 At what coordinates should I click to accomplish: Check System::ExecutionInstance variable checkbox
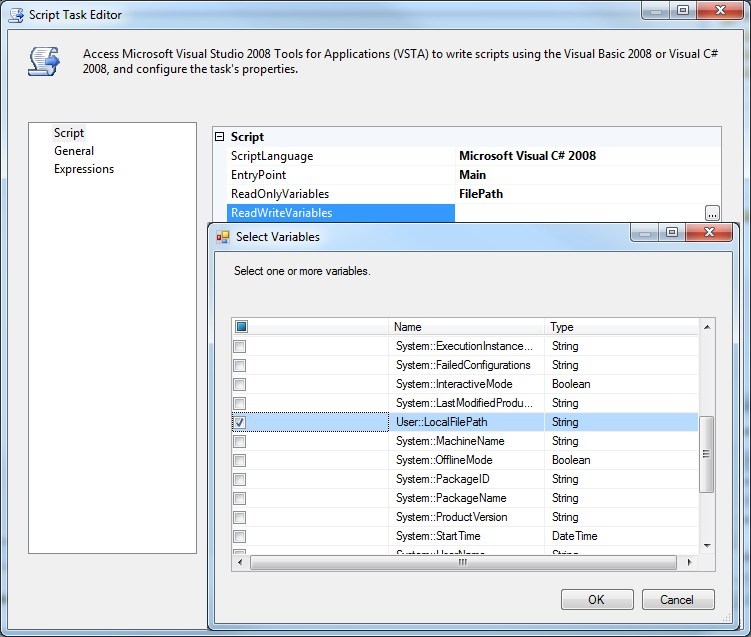[239, 346]
